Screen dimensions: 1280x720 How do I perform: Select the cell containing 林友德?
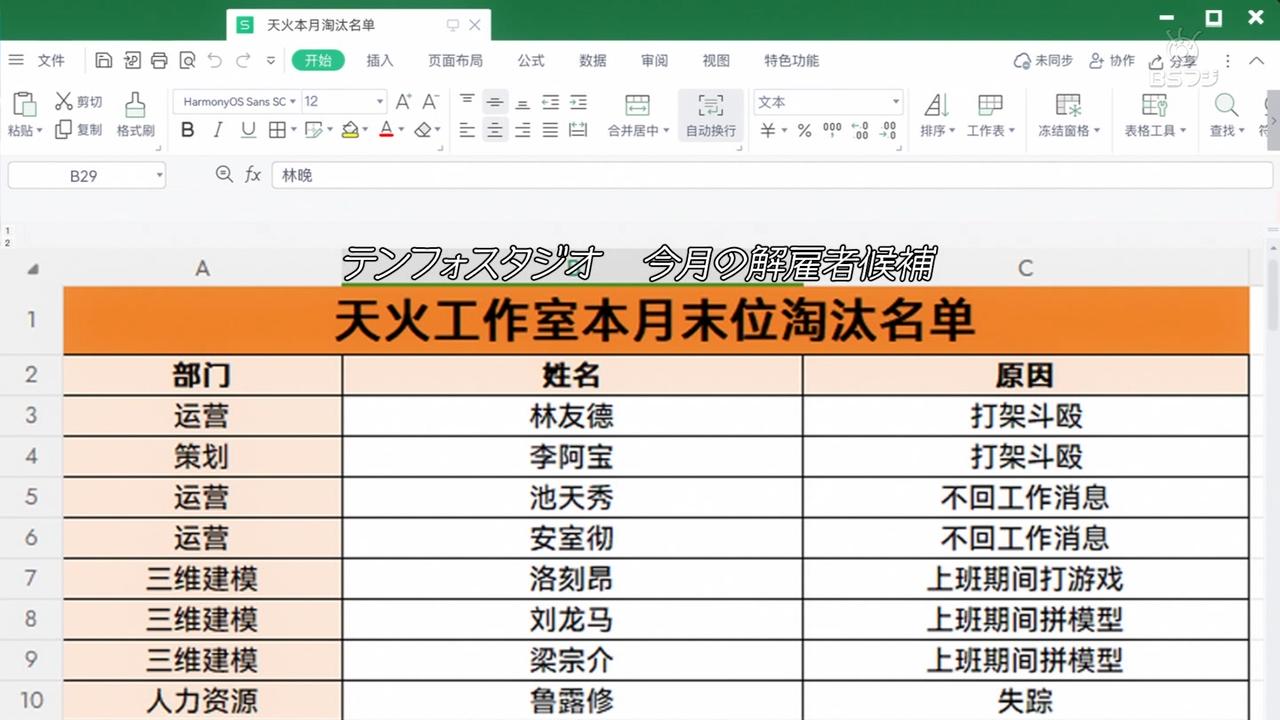click(x=571, y=416)
